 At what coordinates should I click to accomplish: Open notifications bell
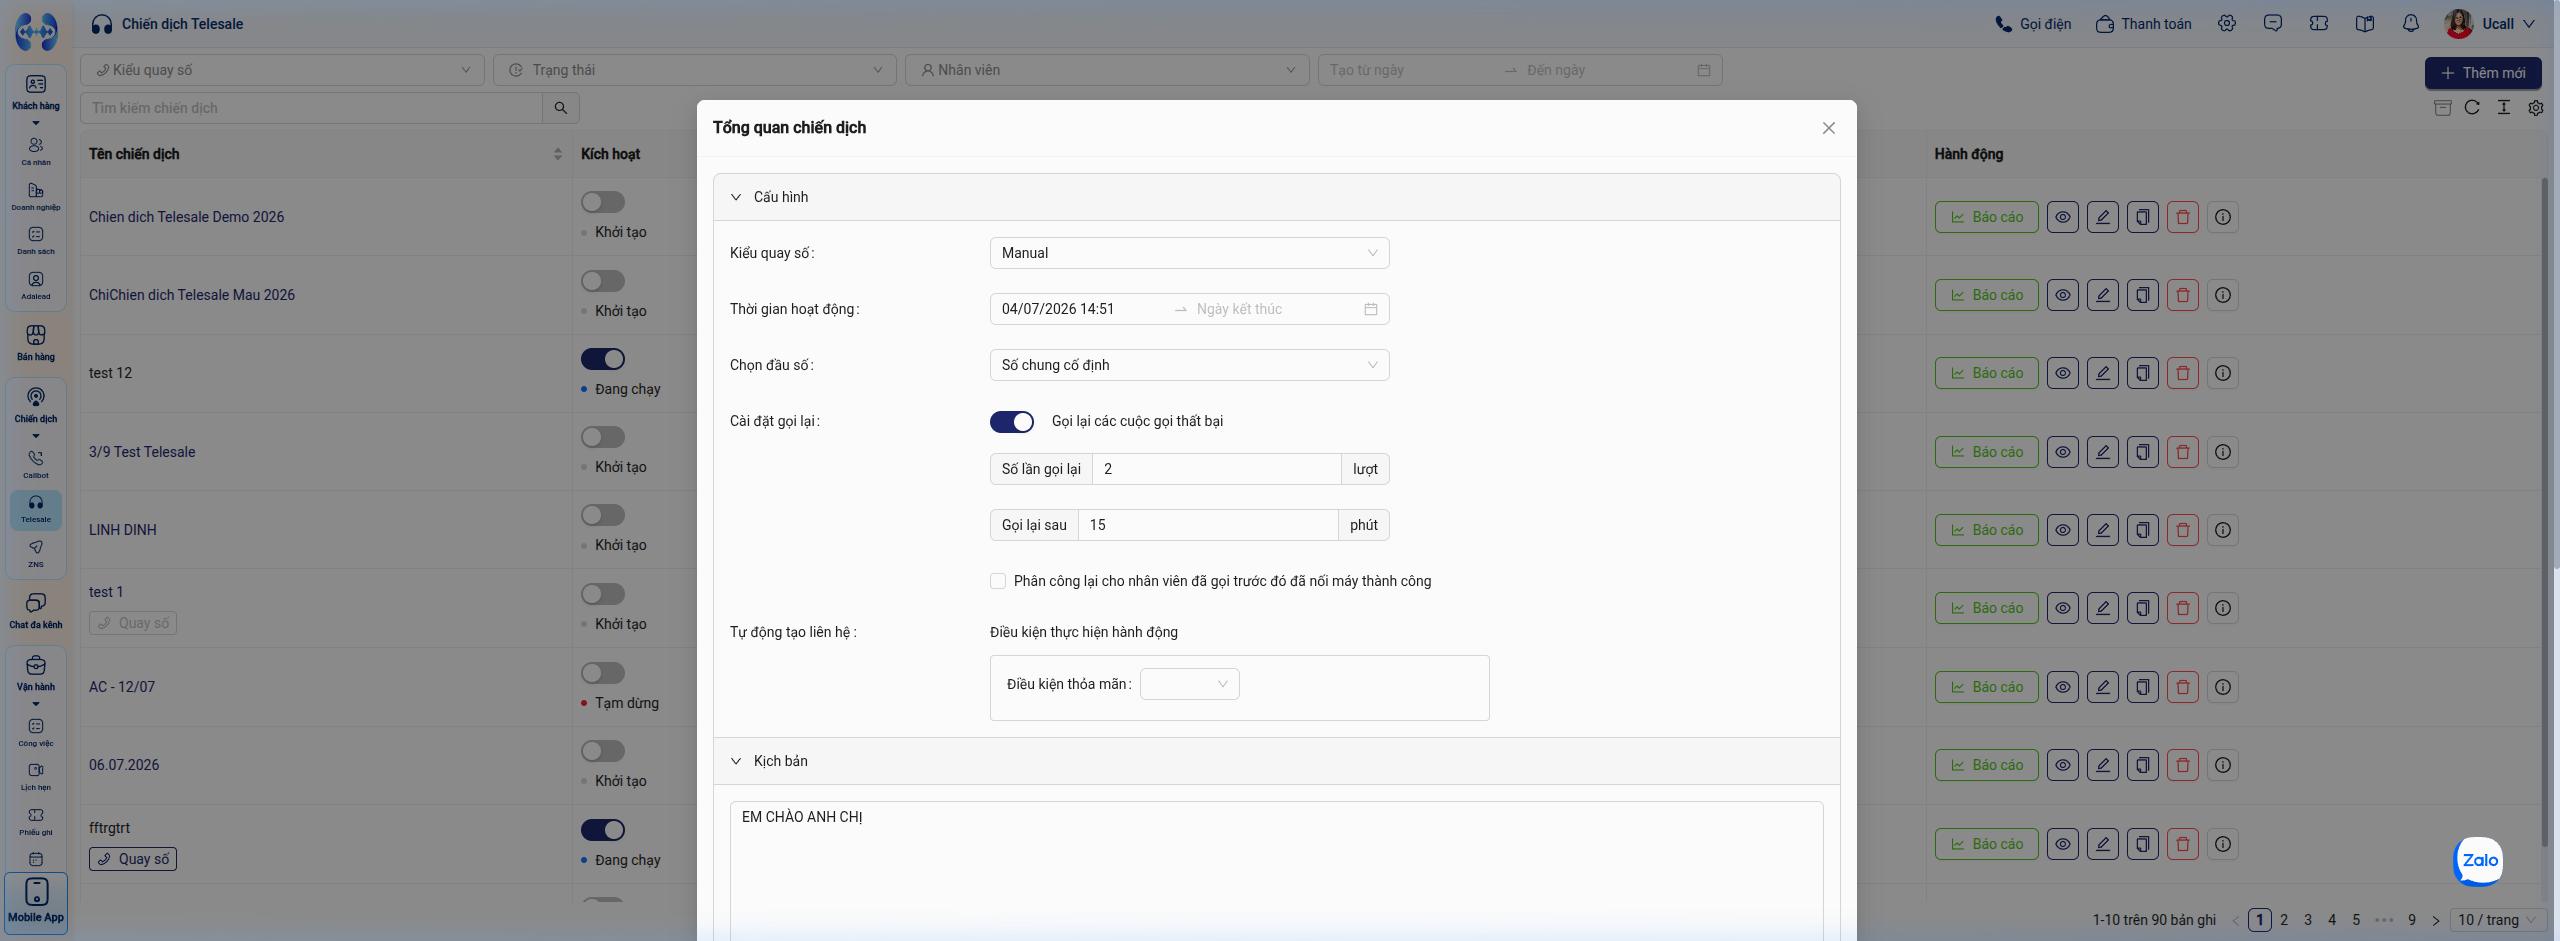tap(2411, 23)
